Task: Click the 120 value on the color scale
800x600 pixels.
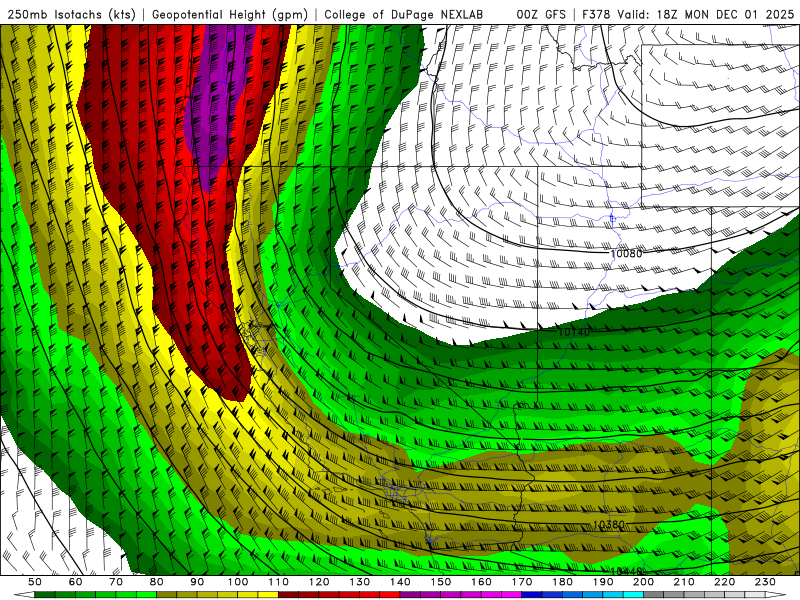Action: 319,582
